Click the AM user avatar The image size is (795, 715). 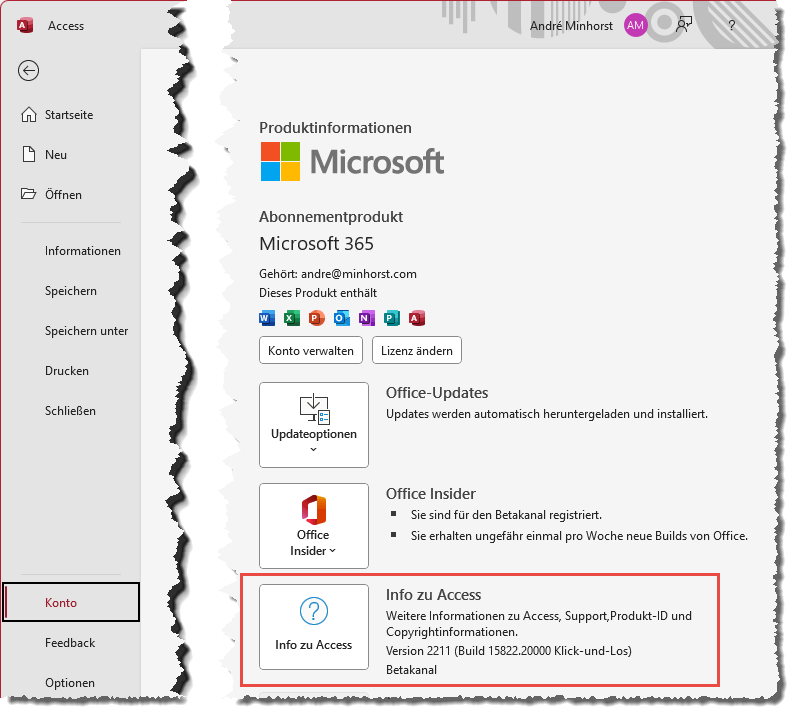coord(635,26)
